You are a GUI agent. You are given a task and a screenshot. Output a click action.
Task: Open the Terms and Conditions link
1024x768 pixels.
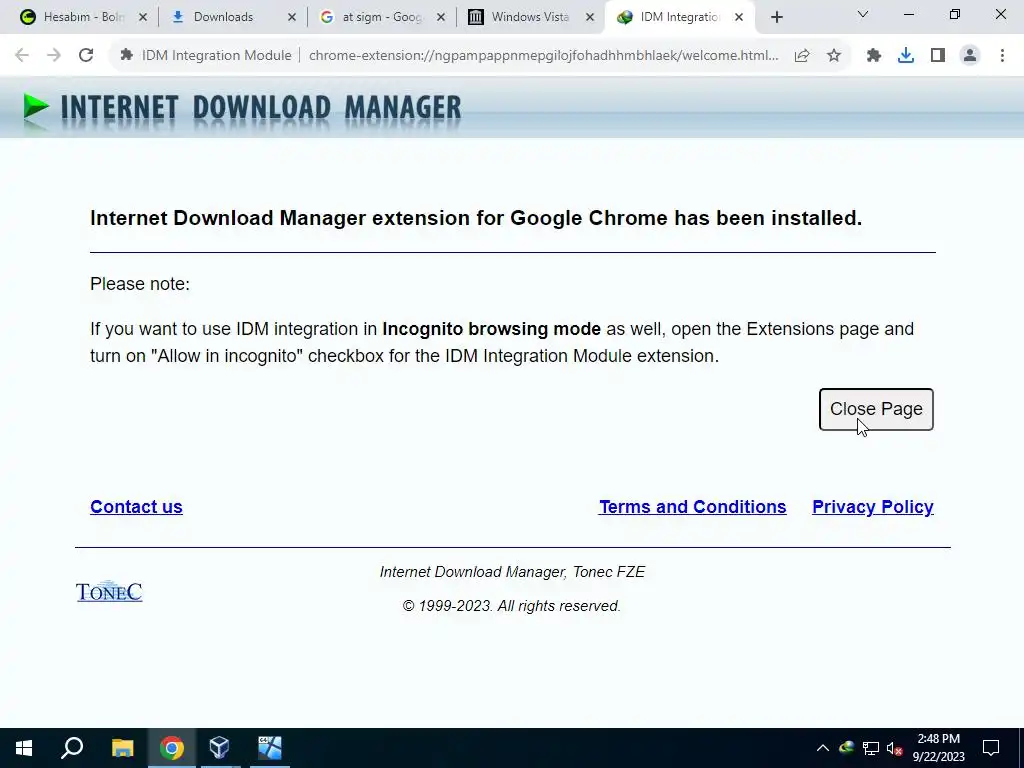pos(692,507)
